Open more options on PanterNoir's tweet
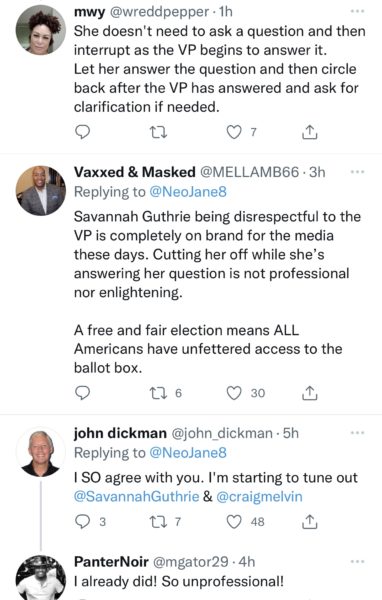This screenshot has height=600, width=382. coord(357,562)
